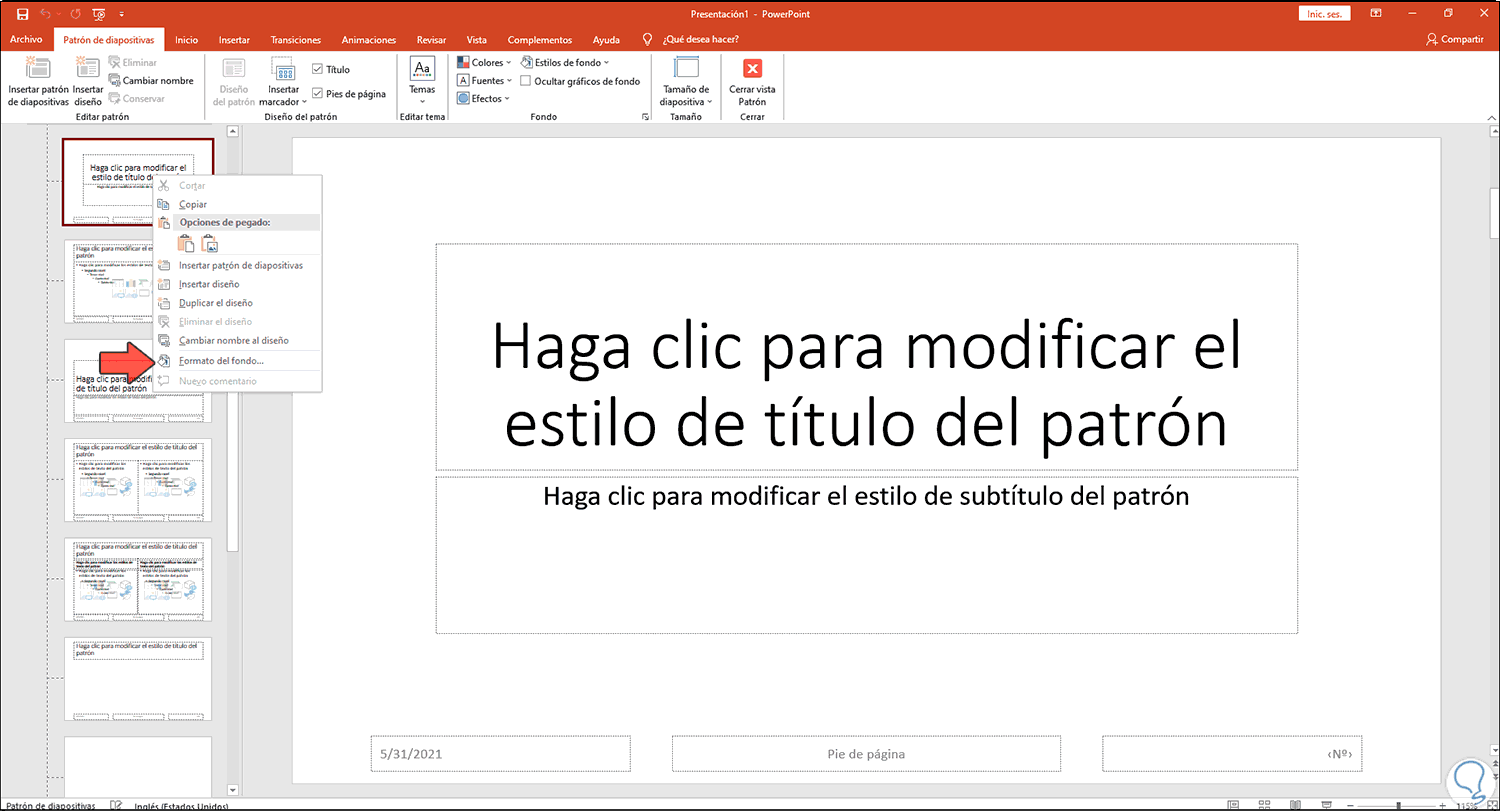
Task: Click the ¿Qué desea hacer? search box
Action: click(700, 40)
